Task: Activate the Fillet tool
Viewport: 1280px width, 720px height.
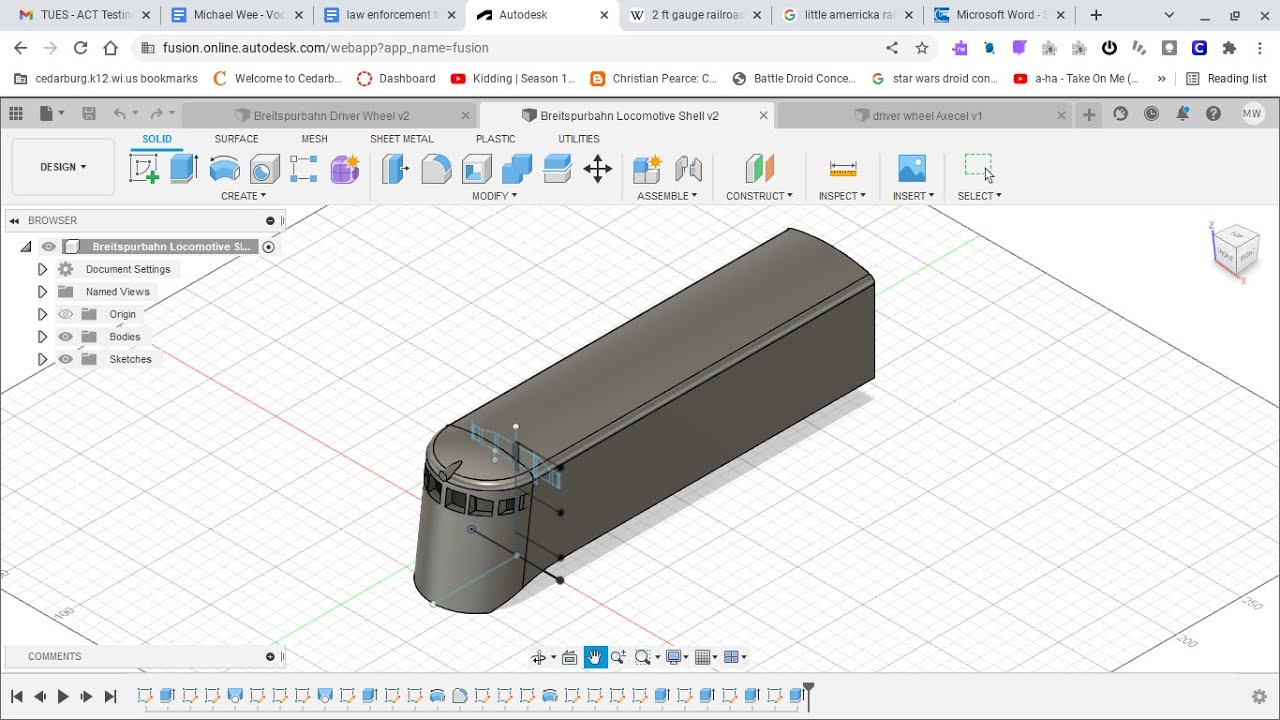Action: coord(436,168)
